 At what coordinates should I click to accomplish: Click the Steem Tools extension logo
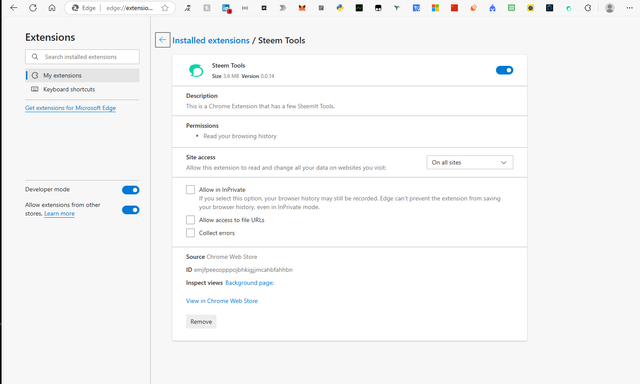[x=196, y=70]
